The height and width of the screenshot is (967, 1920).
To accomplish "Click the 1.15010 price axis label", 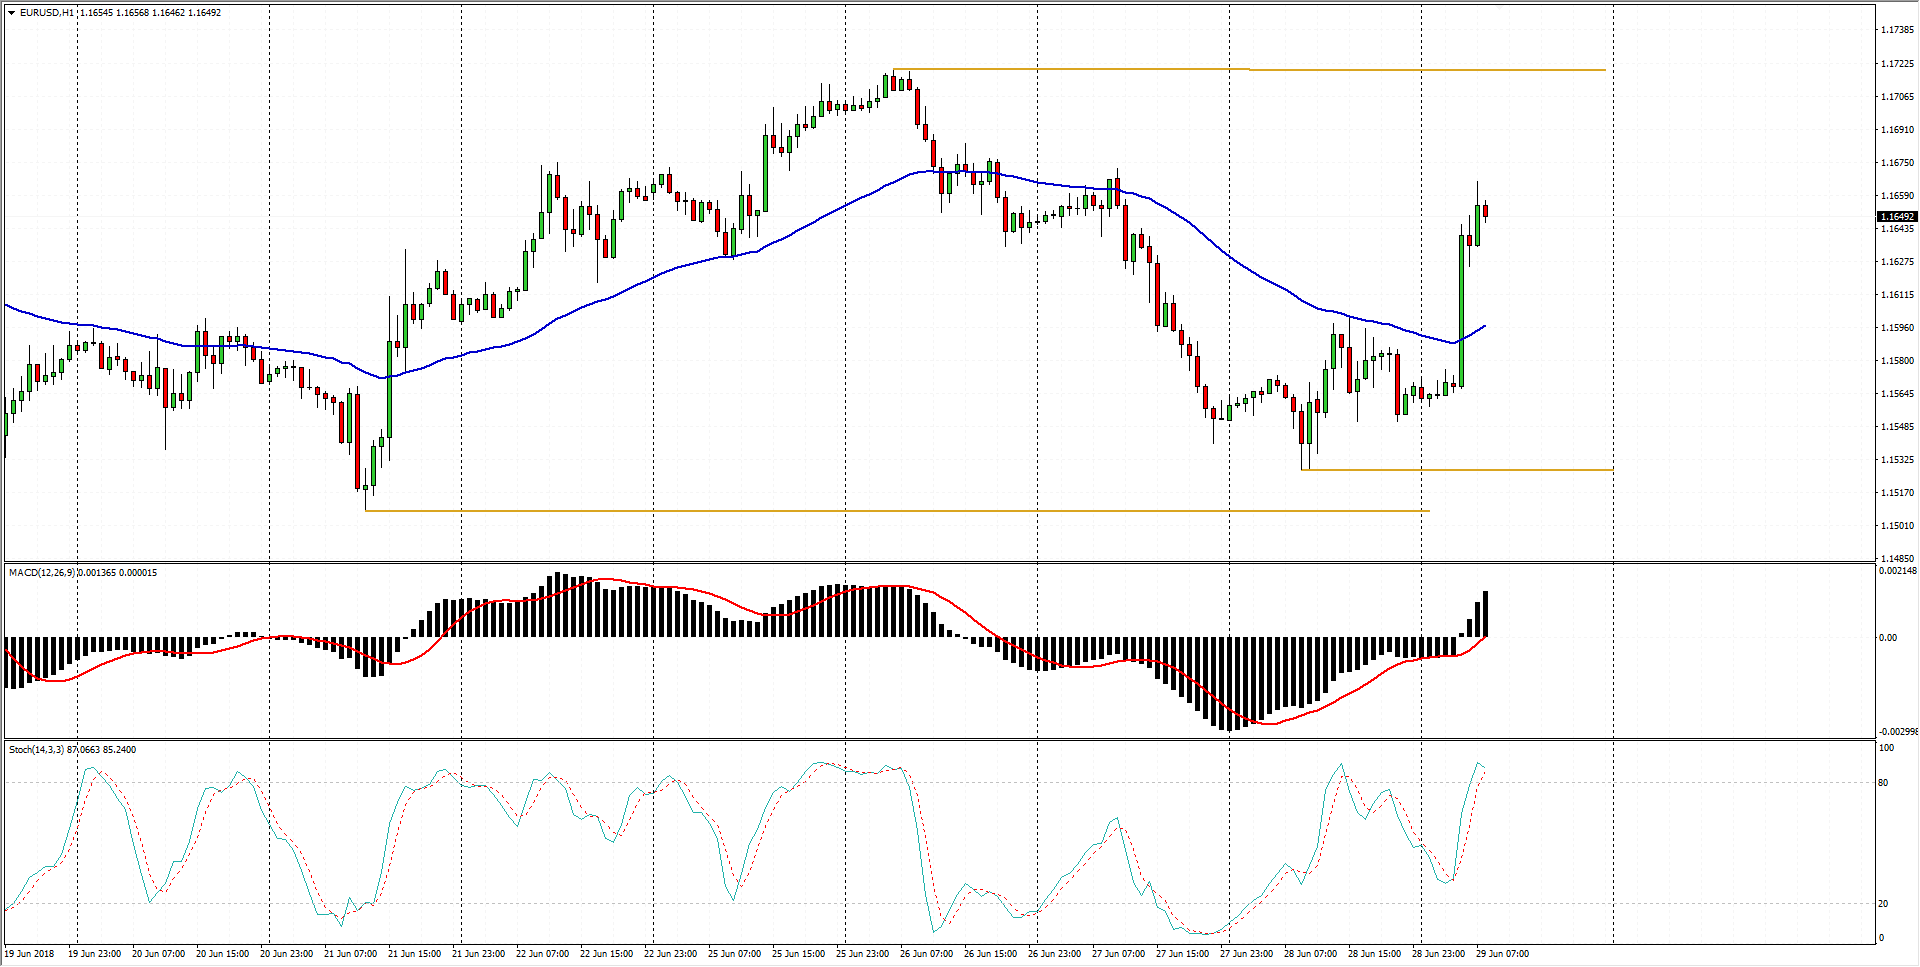I will 1897,526.
